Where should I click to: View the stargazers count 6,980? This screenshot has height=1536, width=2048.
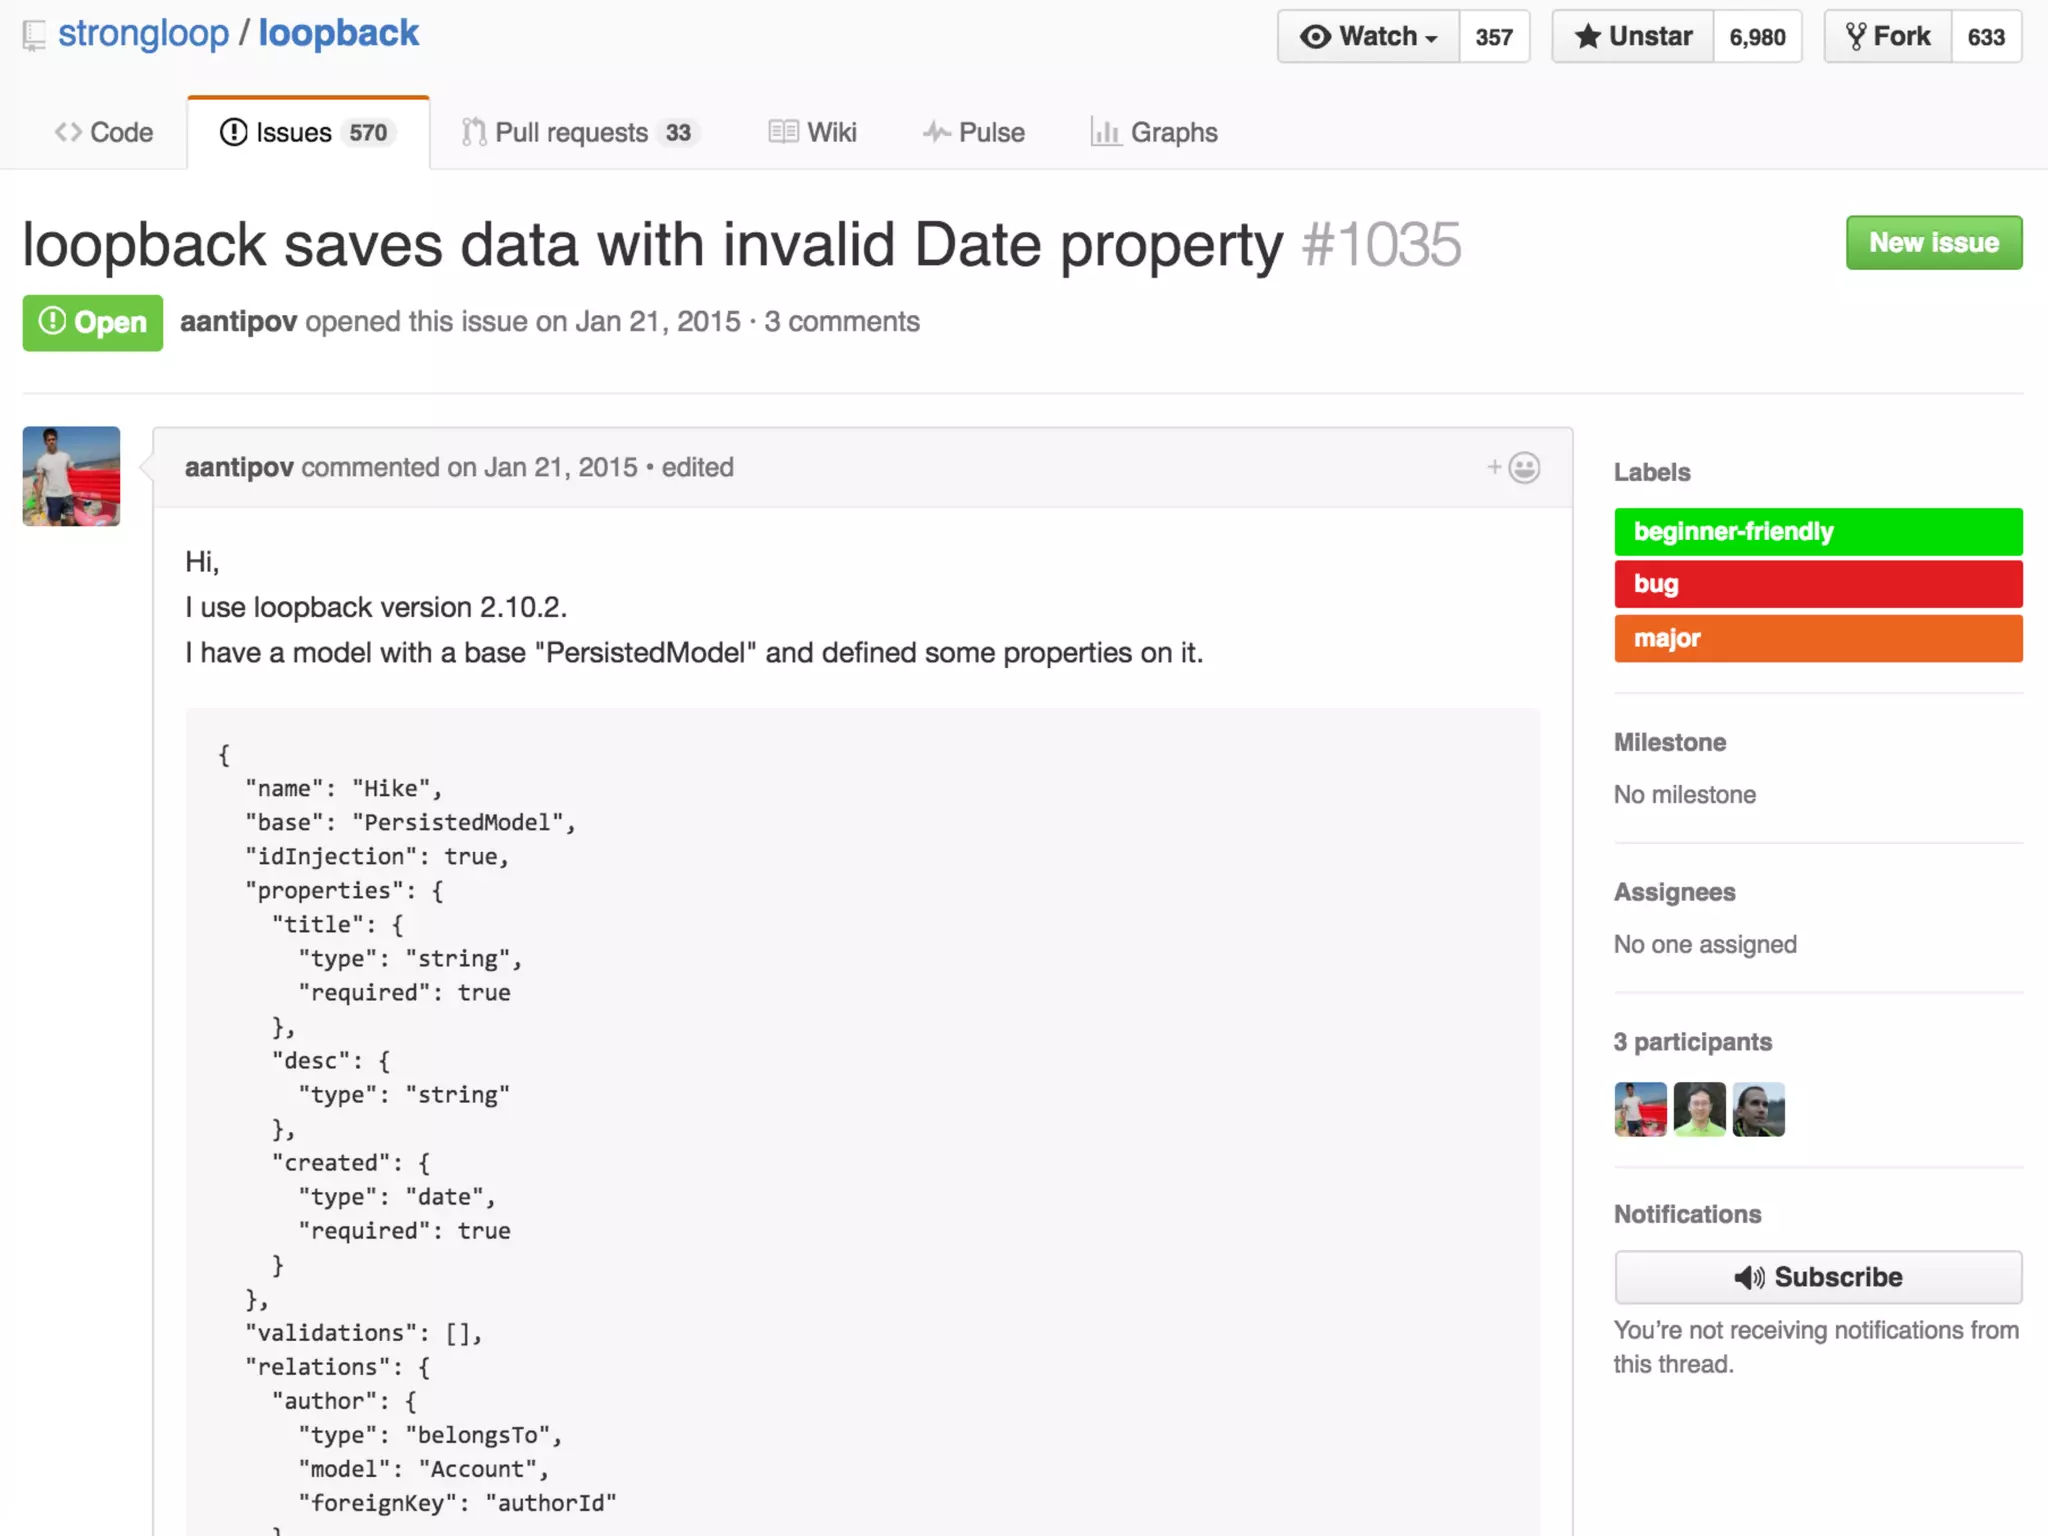tap(1757, 37)
